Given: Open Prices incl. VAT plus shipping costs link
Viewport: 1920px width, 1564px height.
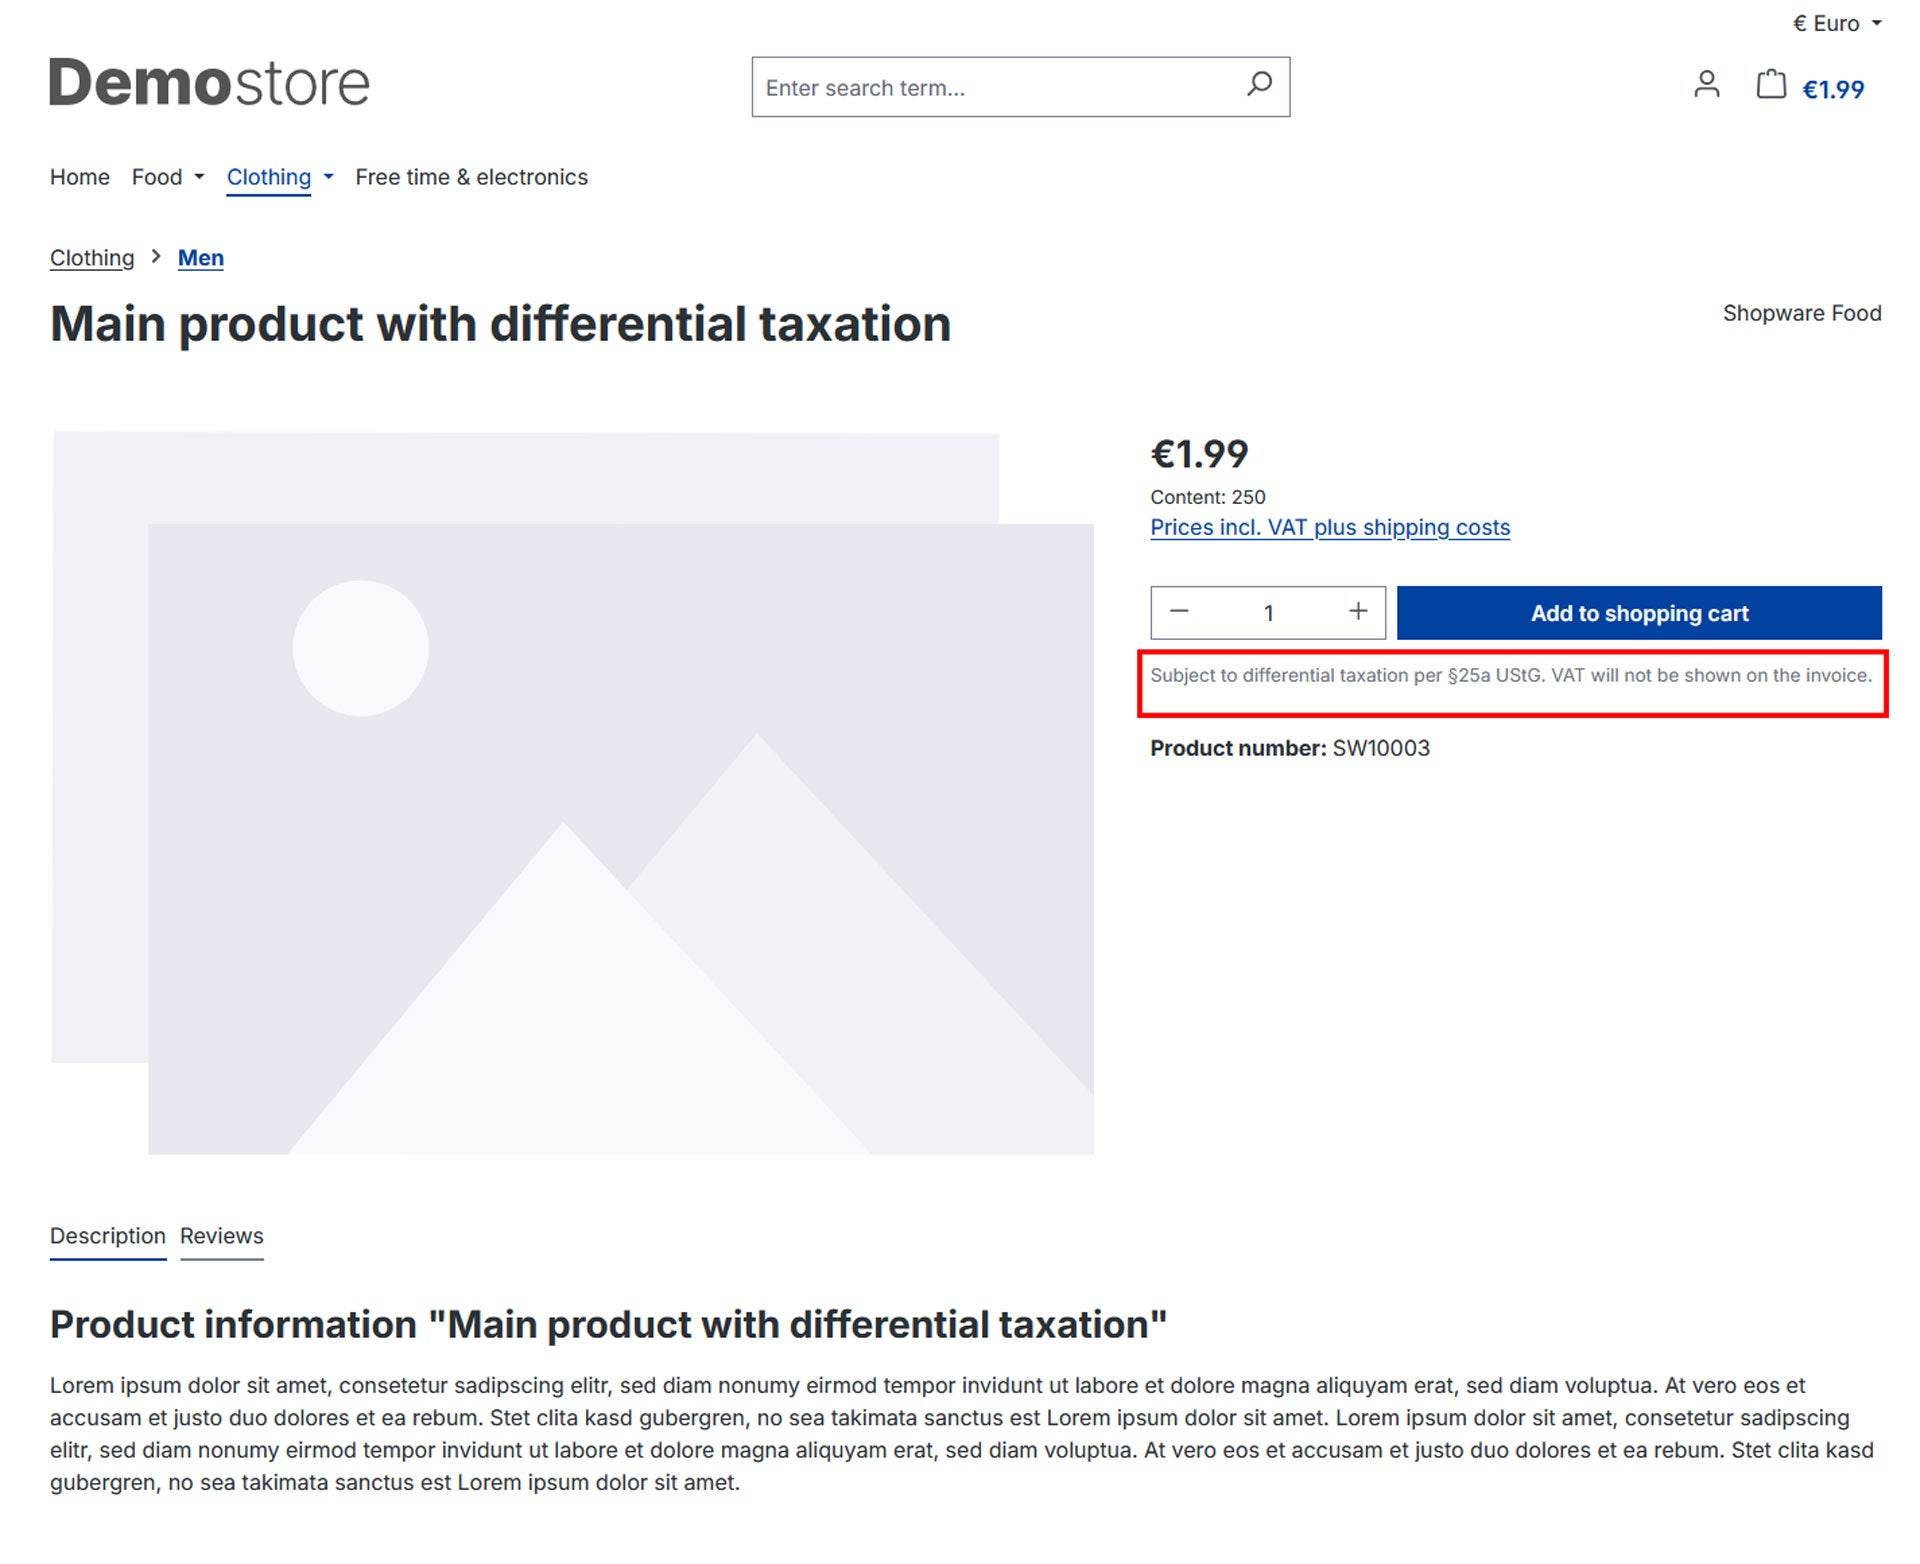Looking at the screenshot, I should 1329,527.
